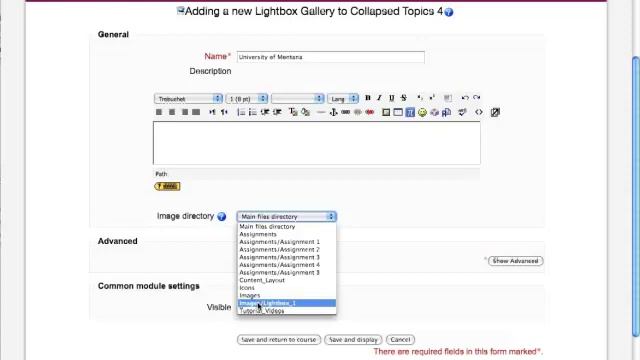Viewport: 640px width, 360px height.
Task: Toggle bold formatting in description editor
Action: 368,98
